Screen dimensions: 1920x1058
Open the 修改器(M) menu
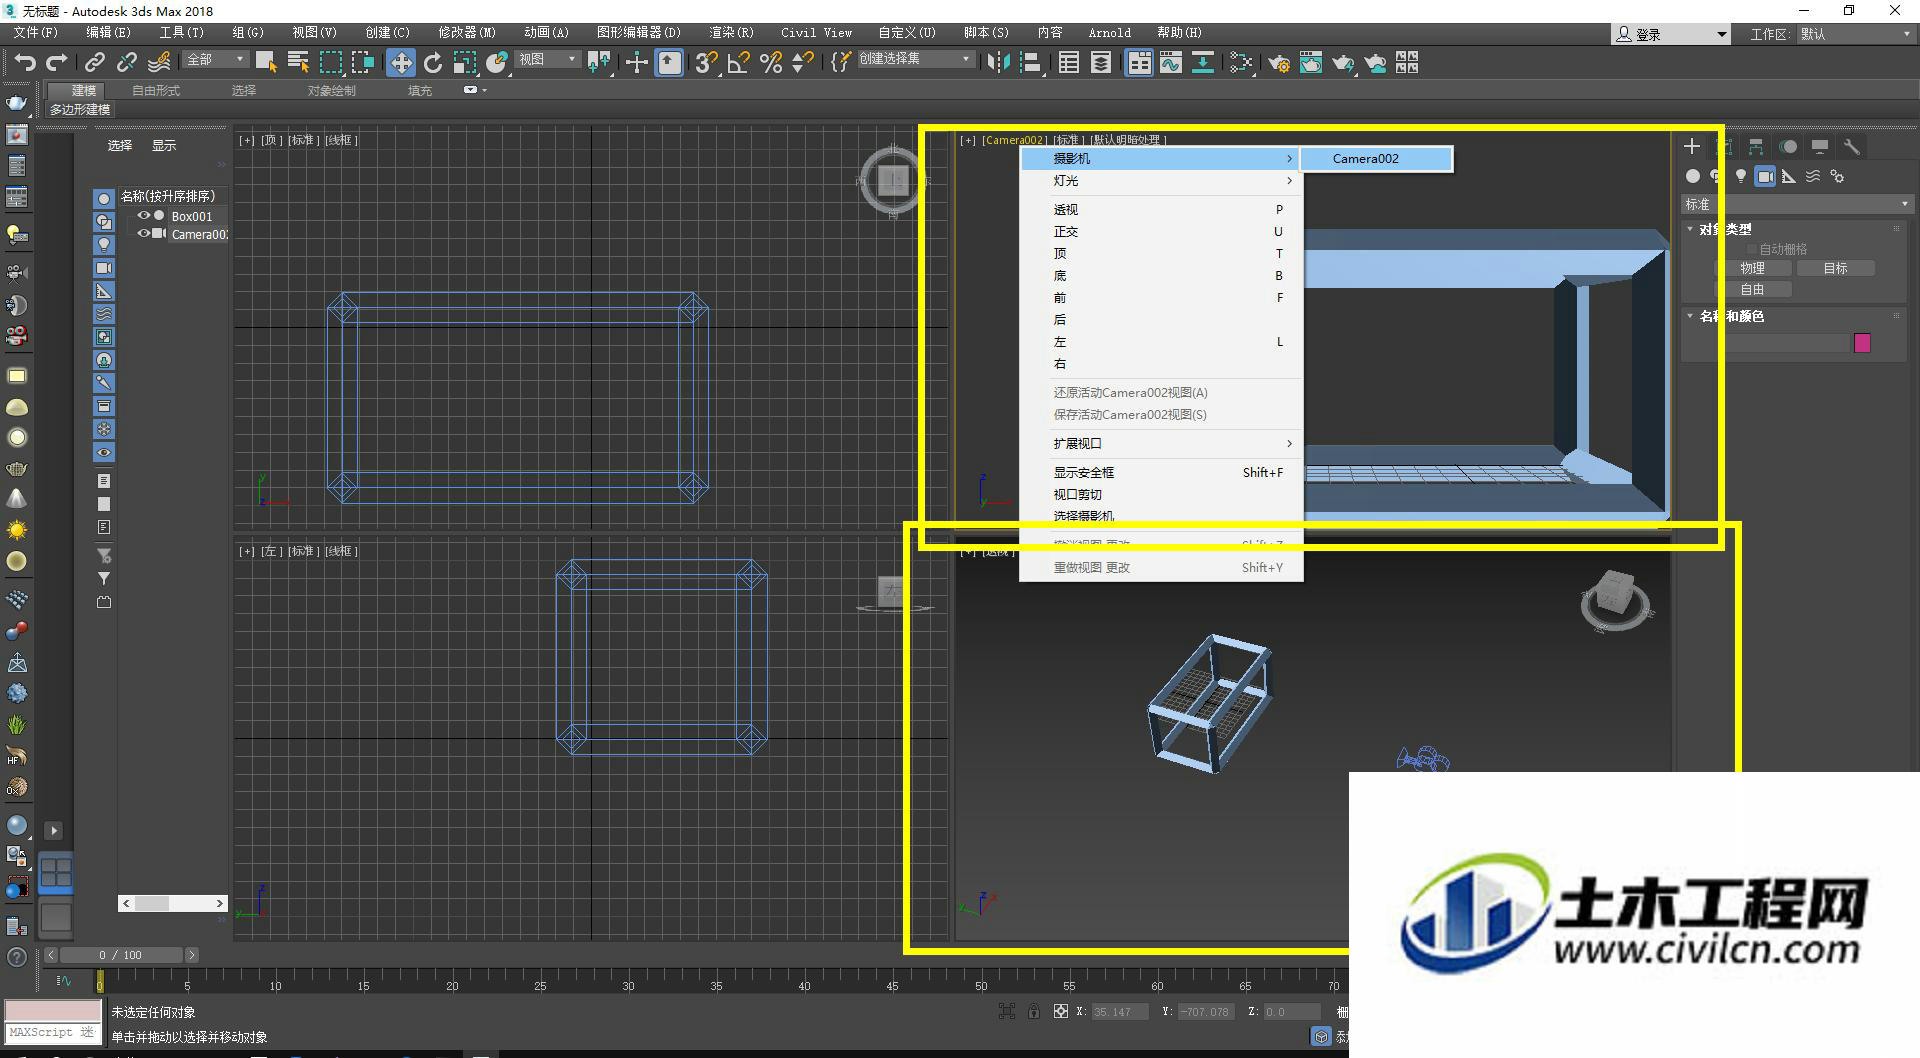click(466, 33)
